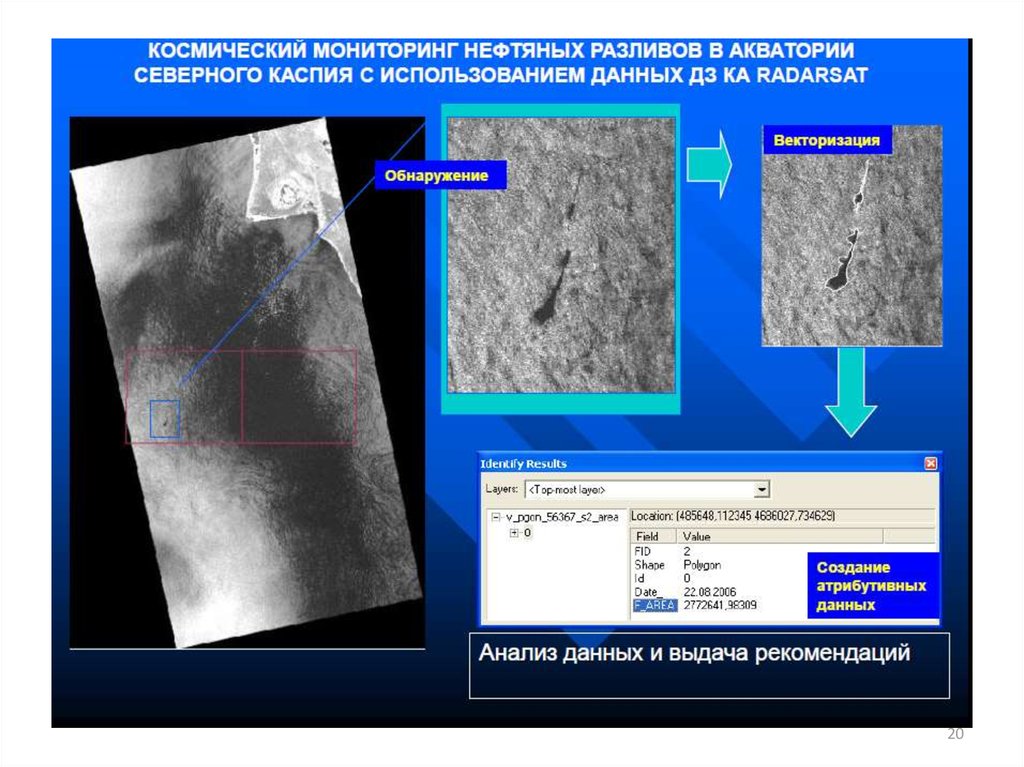Viewport: 1024px width, 767px height.
Task: Select the highlighted F_AREA field row
Action: point(655,606)
